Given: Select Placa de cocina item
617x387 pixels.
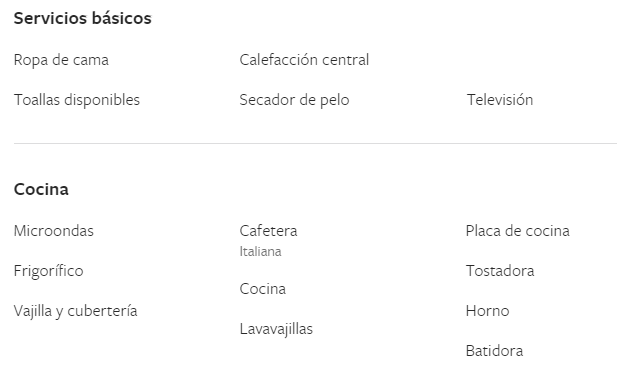Looking at the screenshot, I should [517, 231].
